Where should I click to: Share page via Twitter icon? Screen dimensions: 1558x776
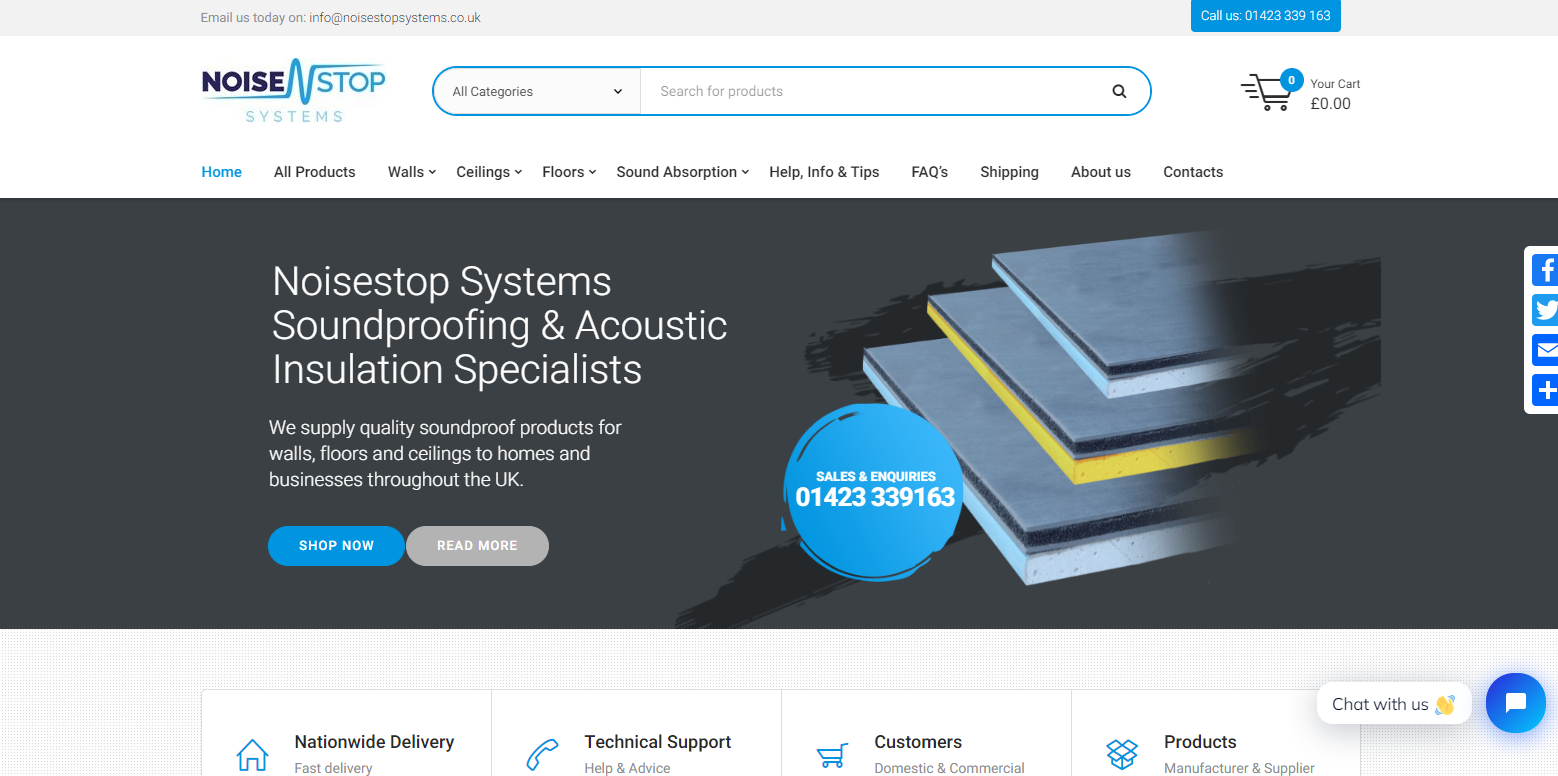1545,310
